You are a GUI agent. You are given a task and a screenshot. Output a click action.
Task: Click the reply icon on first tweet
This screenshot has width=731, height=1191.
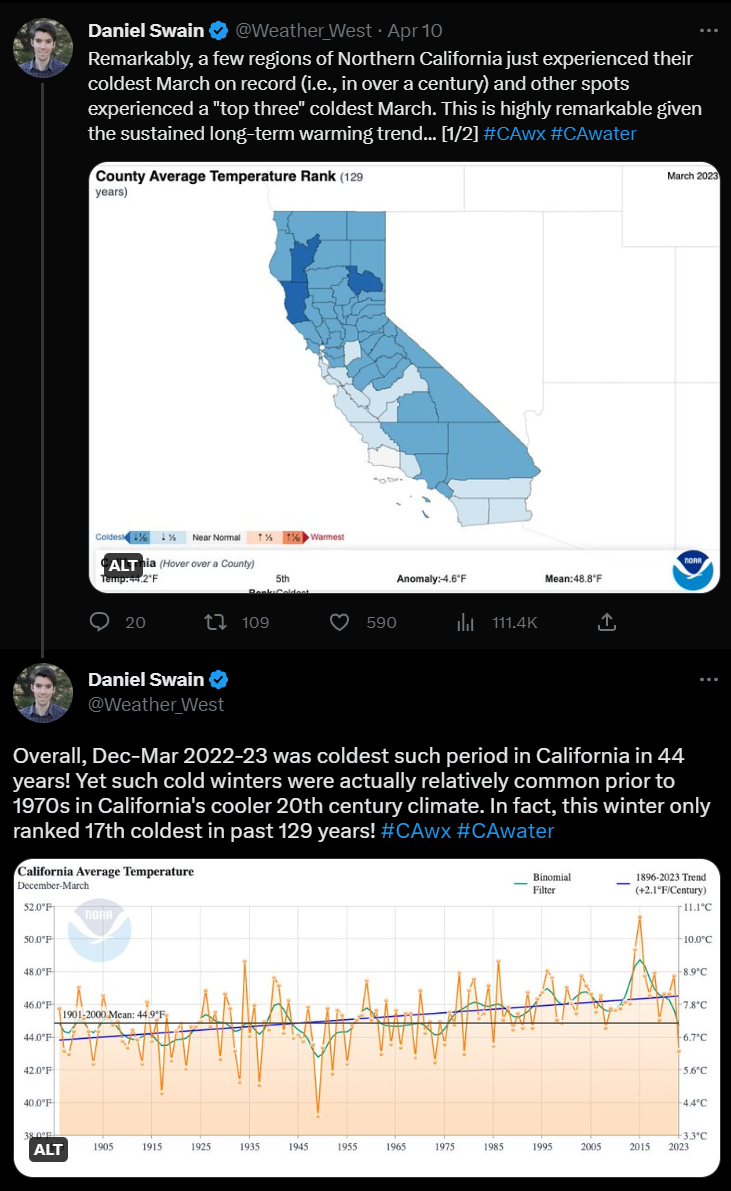(x=100, y=622)
